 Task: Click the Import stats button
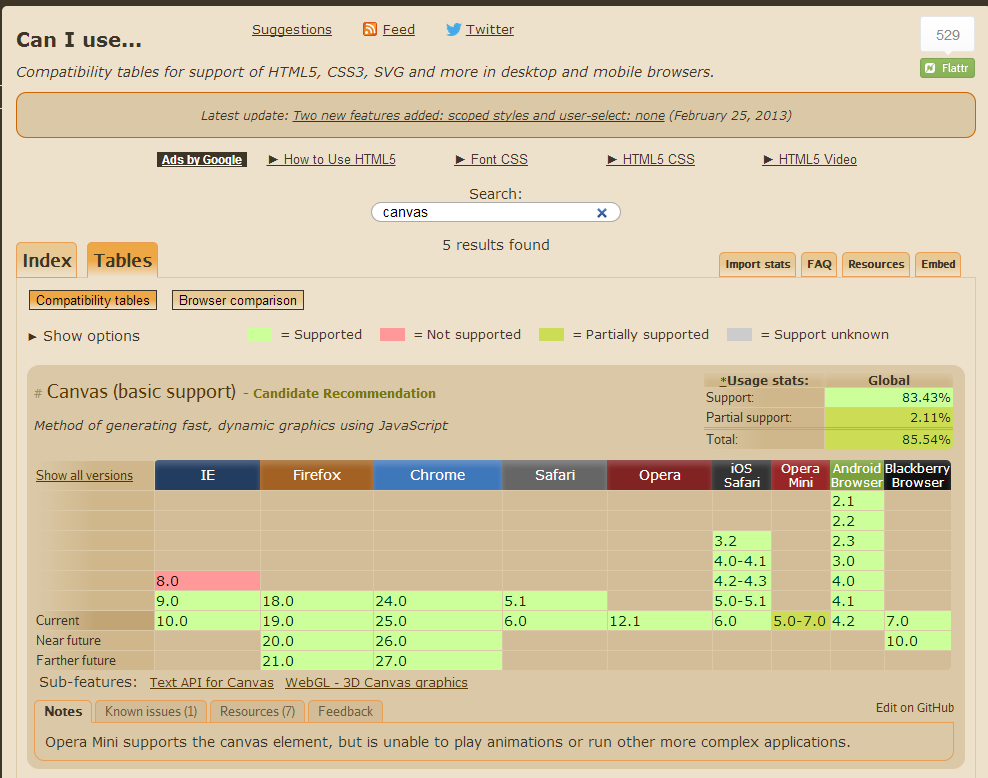point(757,265)
